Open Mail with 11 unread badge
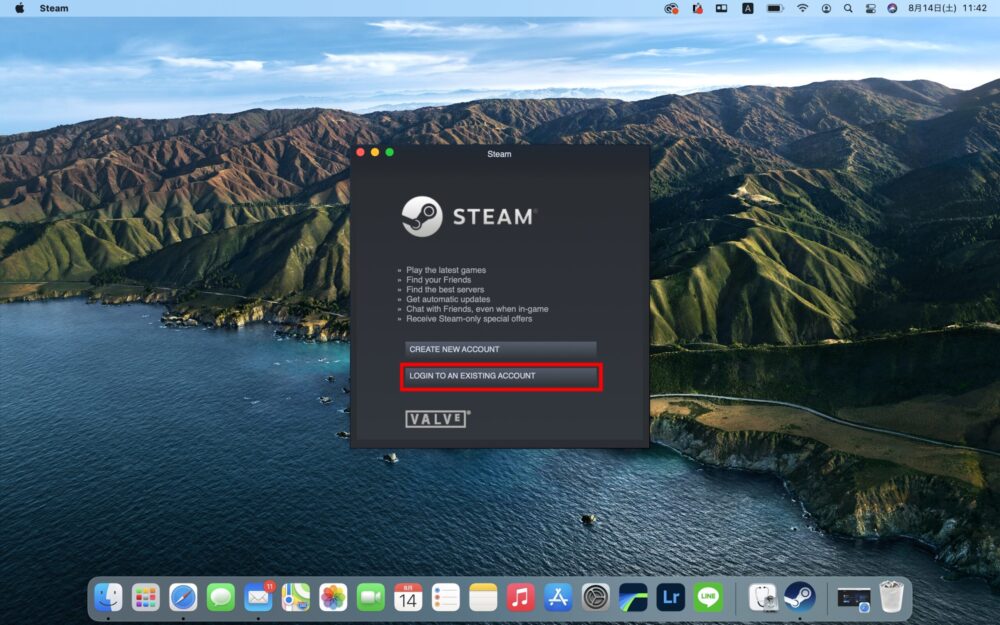The width and height of the screenshot is (1000, 625). 258,598
